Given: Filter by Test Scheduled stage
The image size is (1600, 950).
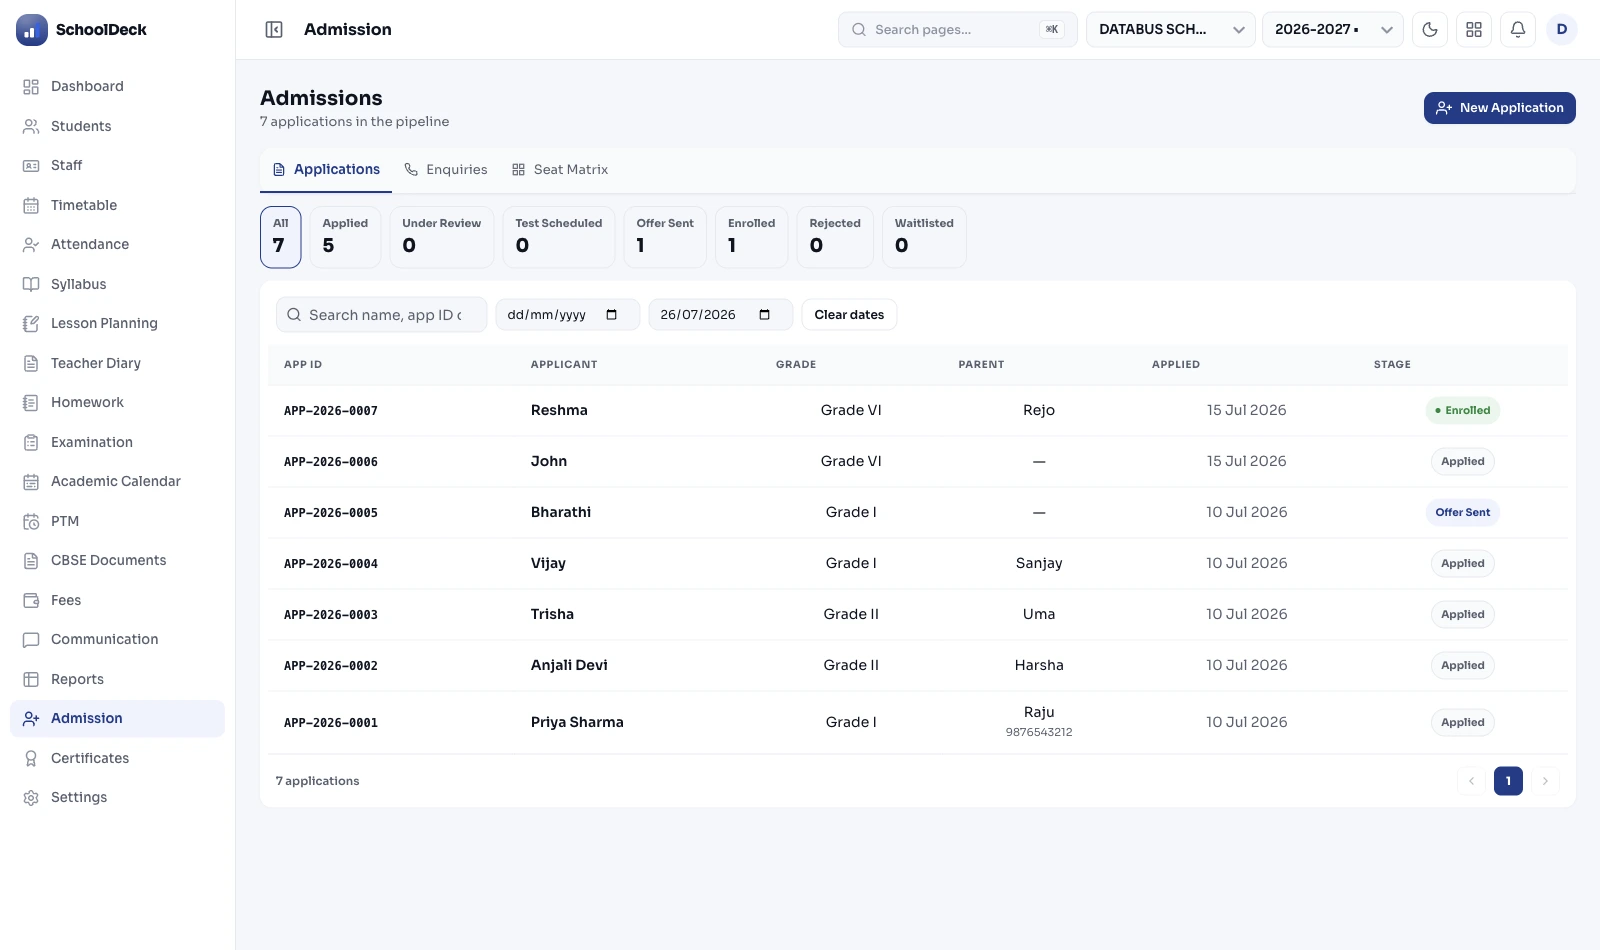Looking at the screenshot, I should (x=559, y=237).
